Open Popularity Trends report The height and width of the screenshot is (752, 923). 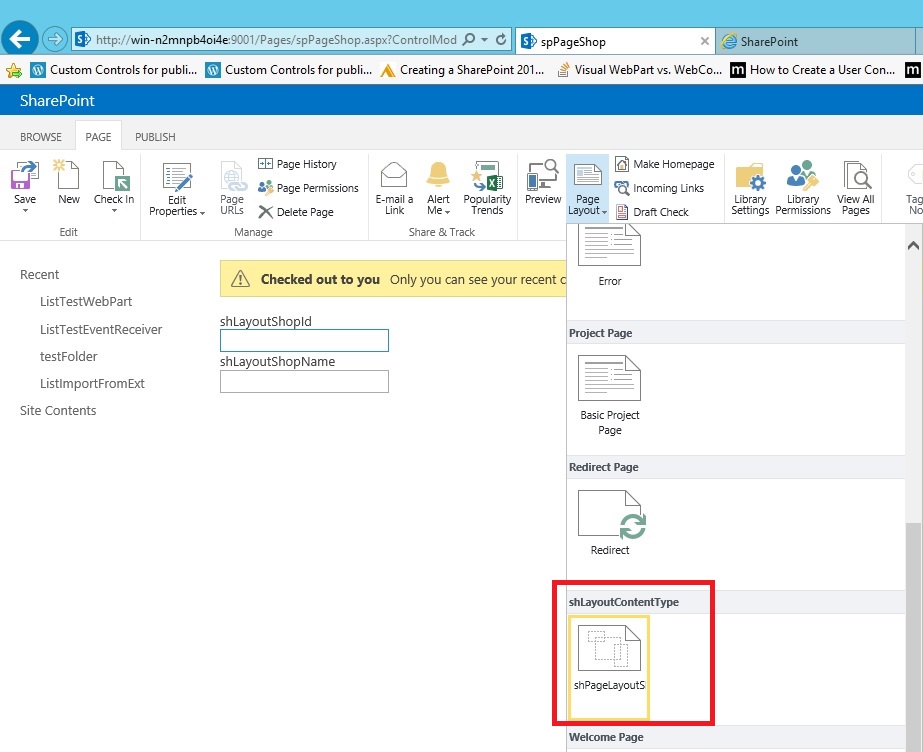click(487, 188)
